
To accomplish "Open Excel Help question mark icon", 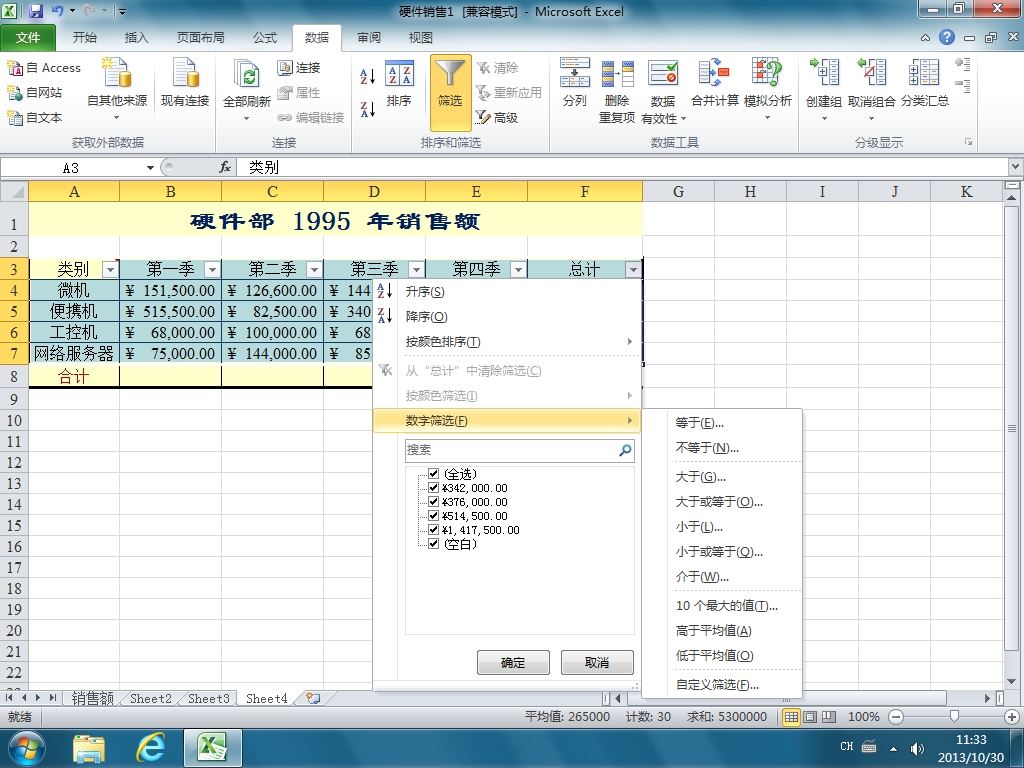I will [947, 37].
